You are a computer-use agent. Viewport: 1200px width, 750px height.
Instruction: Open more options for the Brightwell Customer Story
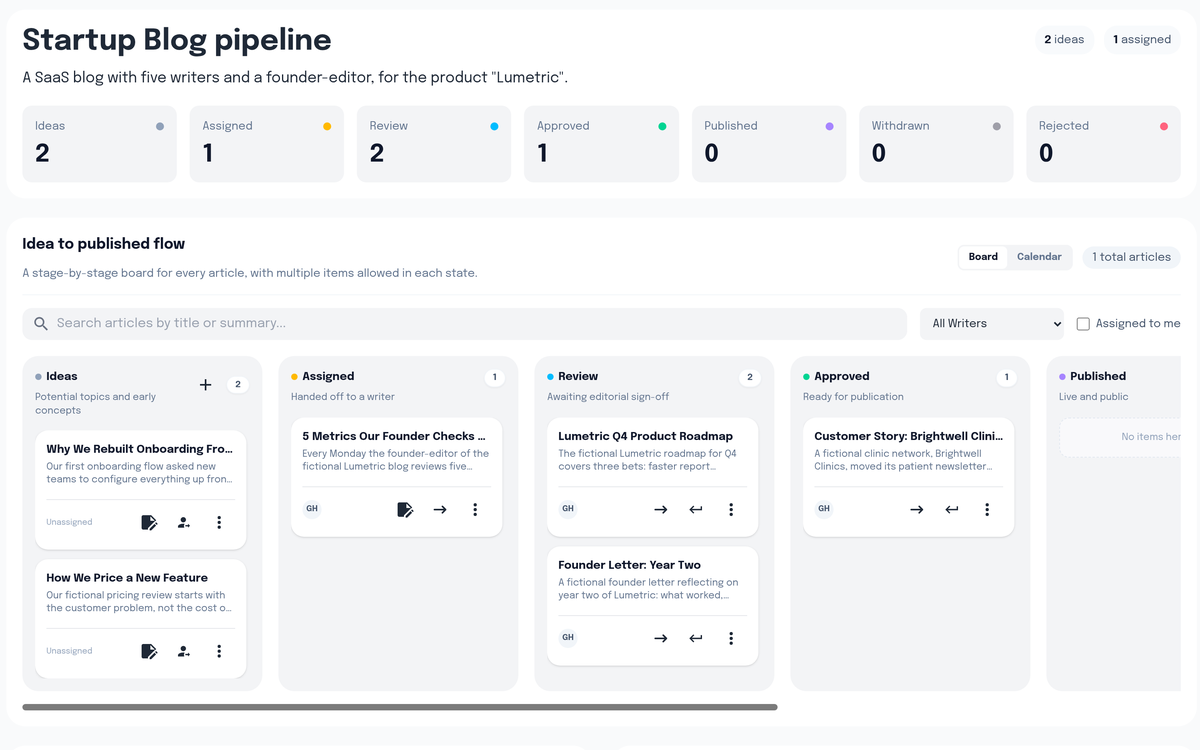[x=987, y=509]
